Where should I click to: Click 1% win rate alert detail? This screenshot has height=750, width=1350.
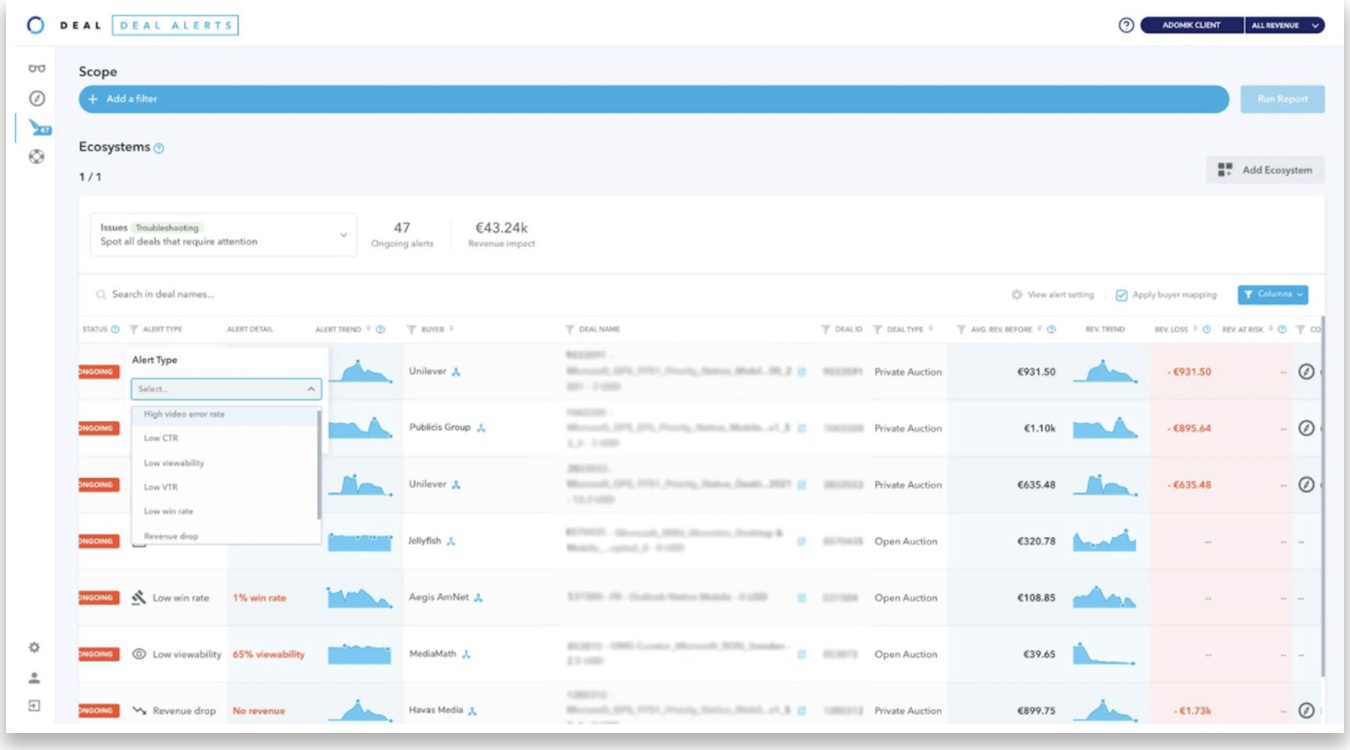[x=259, y=598]
